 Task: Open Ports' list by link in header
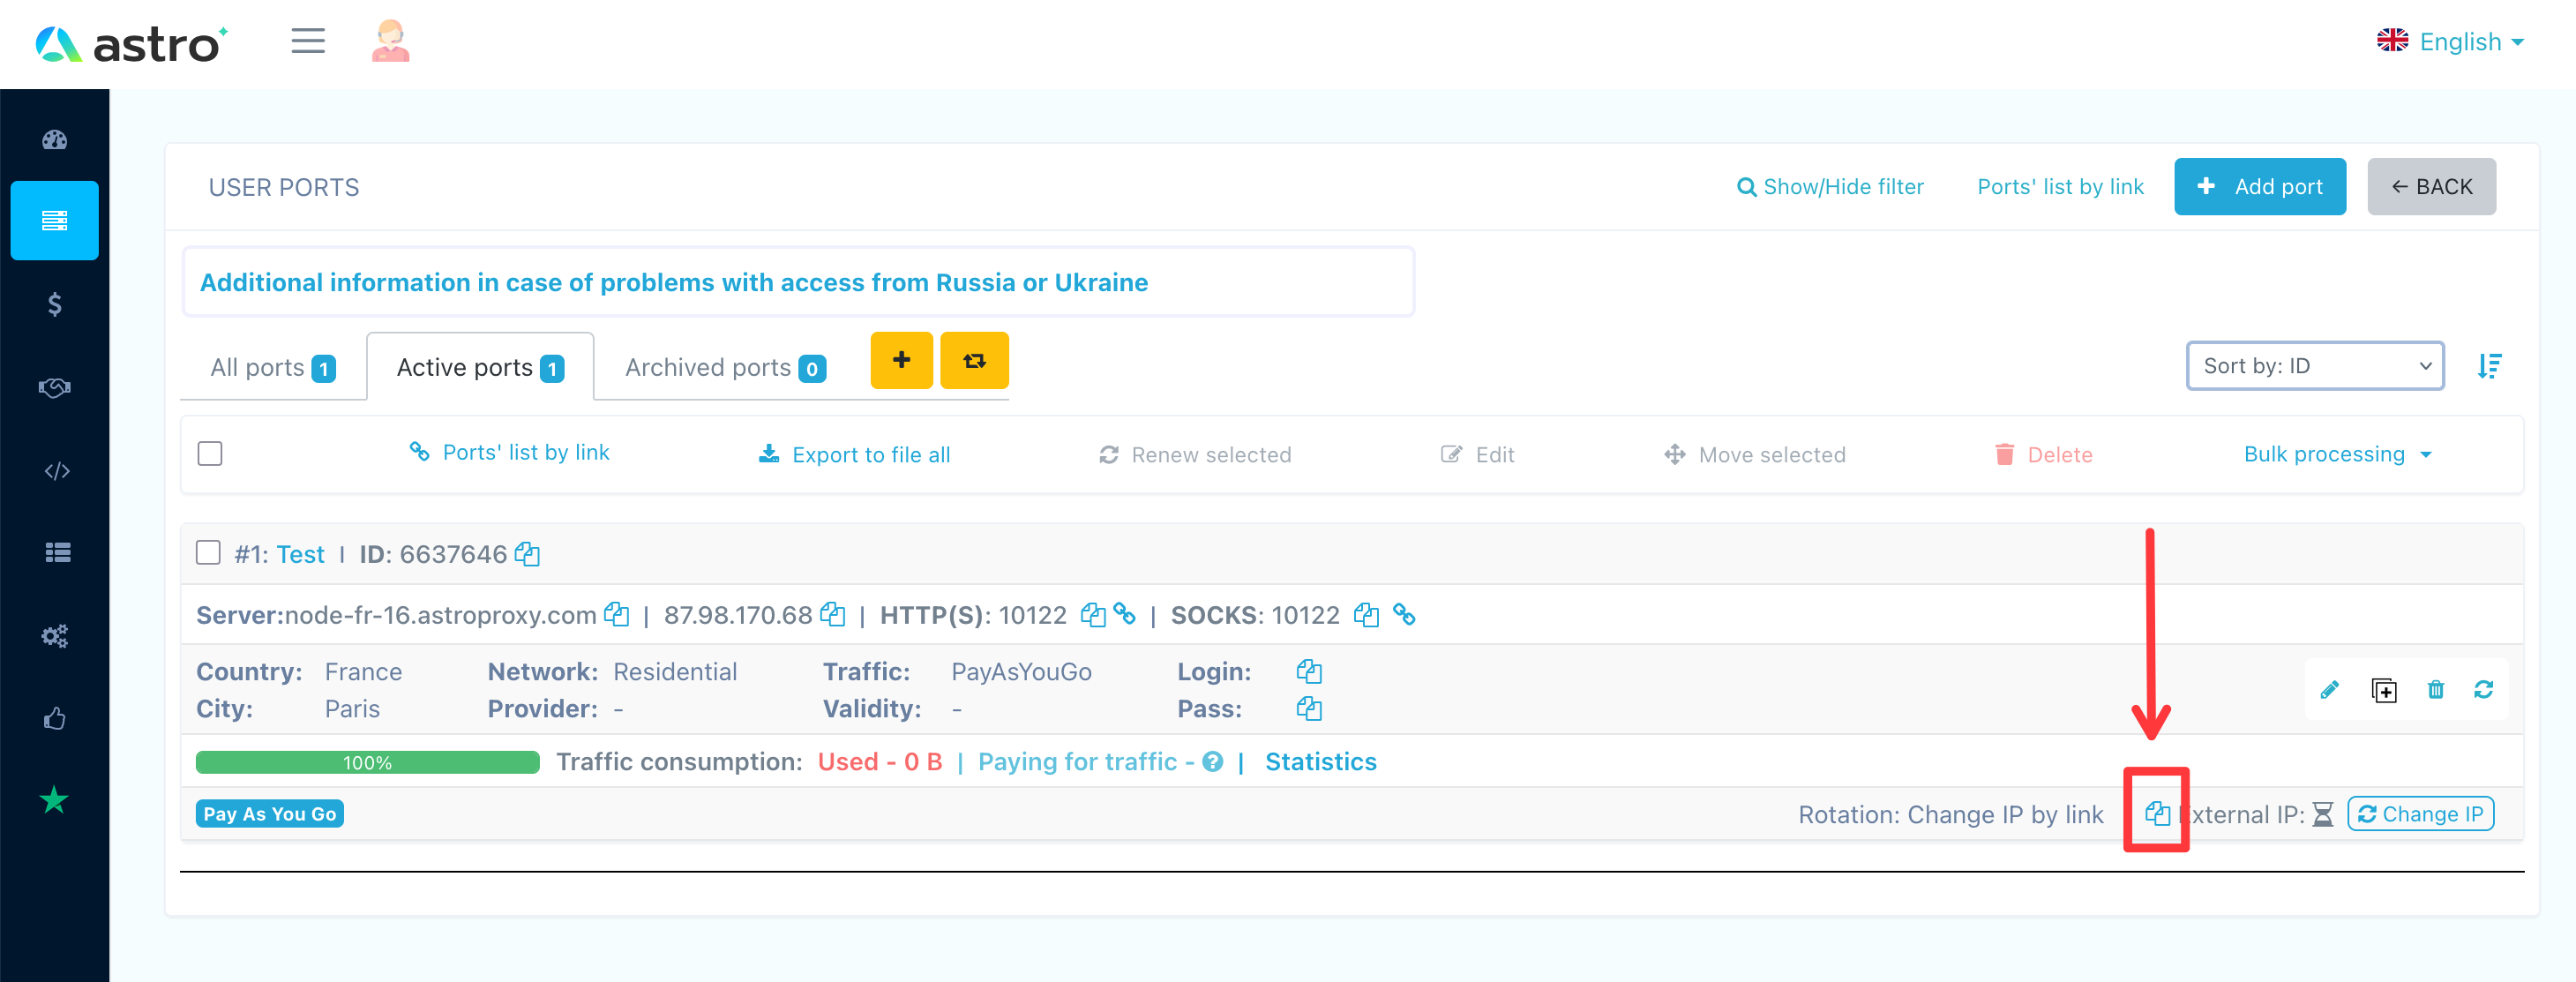2060,187
